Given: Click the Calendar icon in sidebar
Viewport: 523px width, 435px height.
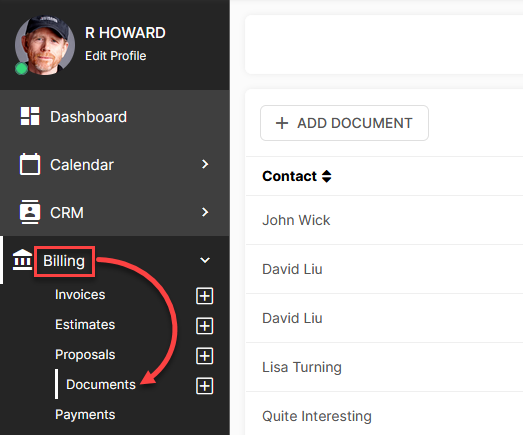Looking at the screenshot, I should point(30,164).
